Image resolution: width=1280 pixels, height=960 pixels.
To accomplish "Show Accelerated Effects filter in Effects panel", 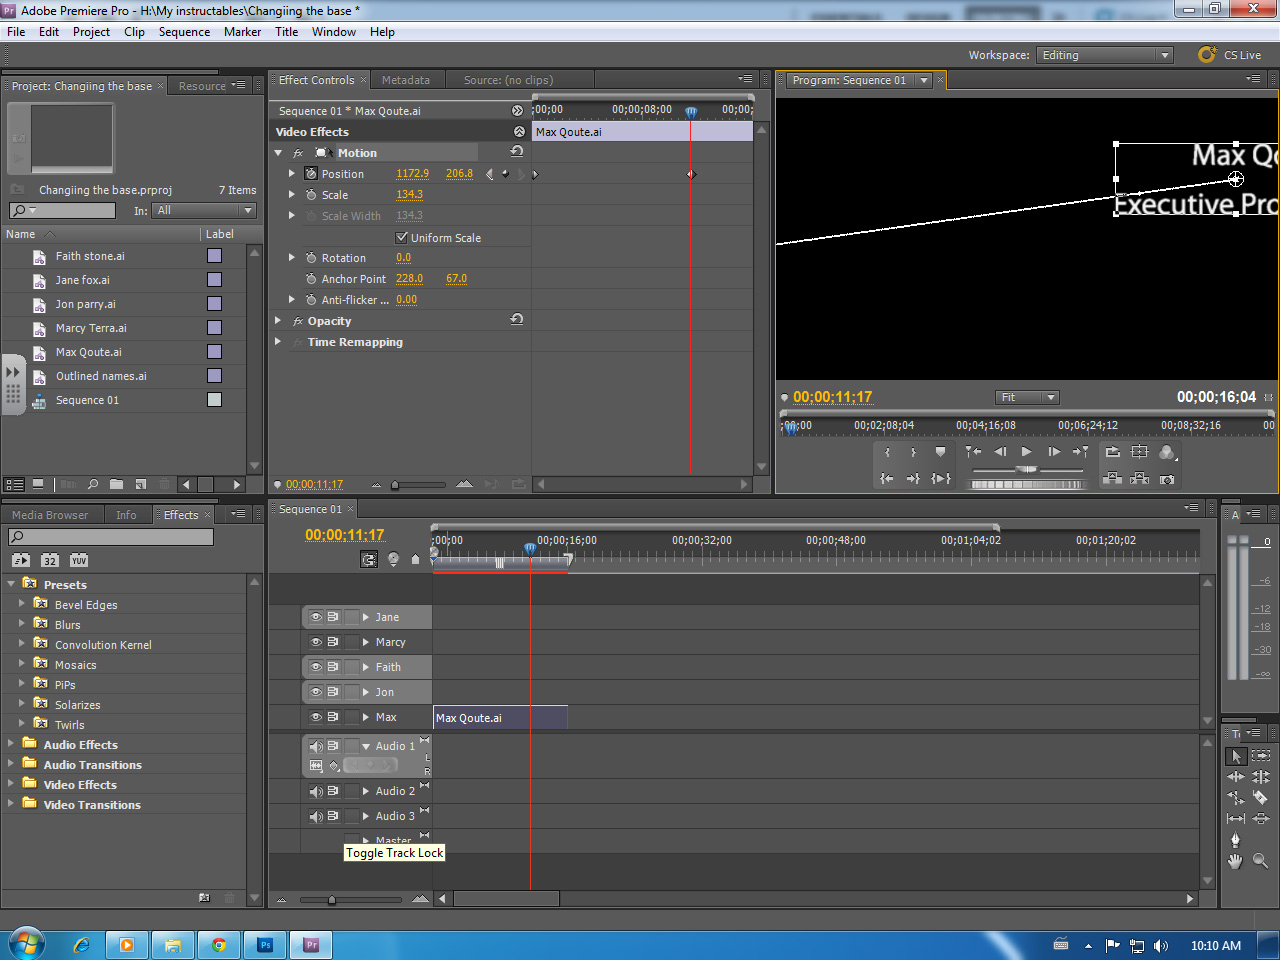I will pyautogui.click(x=21, y=560).
